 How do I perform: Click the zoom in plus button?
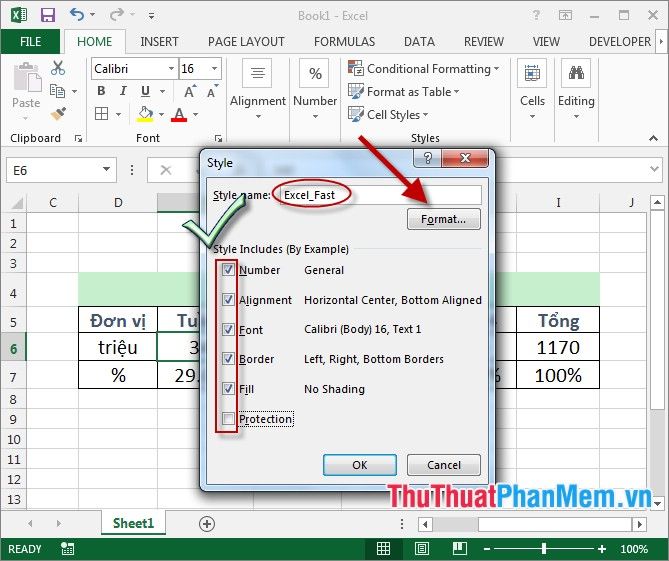602,549
